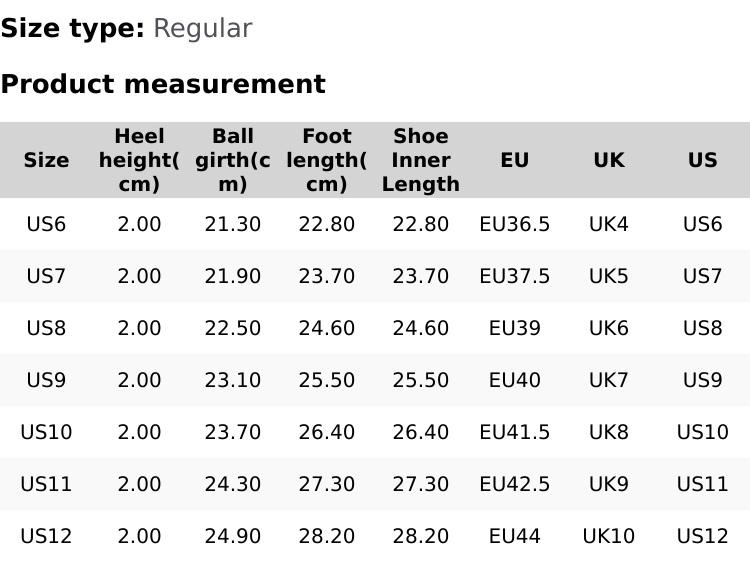The width and height of the screenshot is (750, 562).
Task: Click the US column header
Action: point(702,160)
